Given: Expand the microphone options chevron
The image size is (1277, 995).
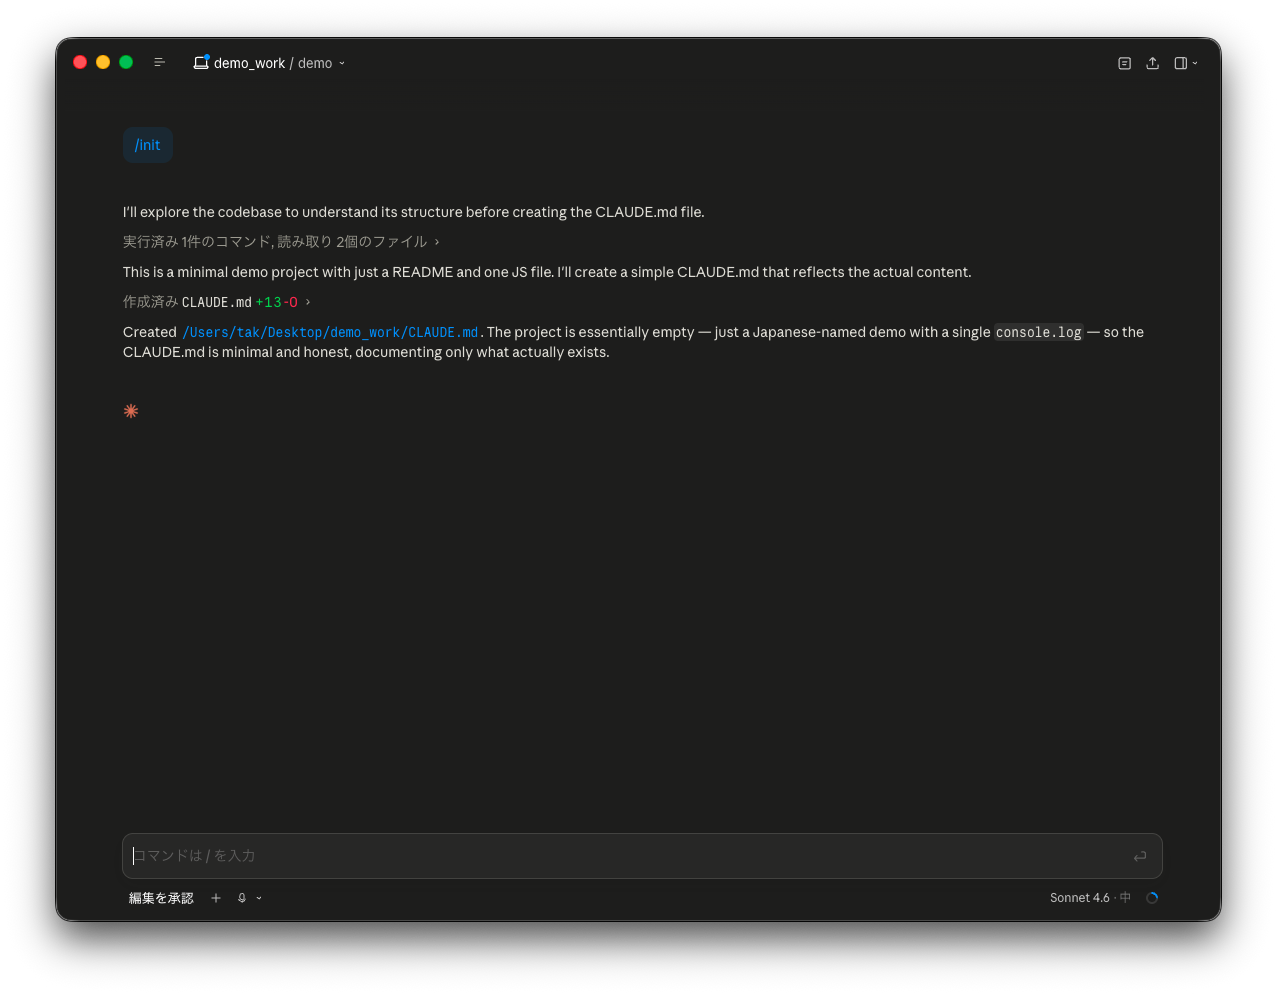Looking at the screenshot, I should (x=259, y=898).
